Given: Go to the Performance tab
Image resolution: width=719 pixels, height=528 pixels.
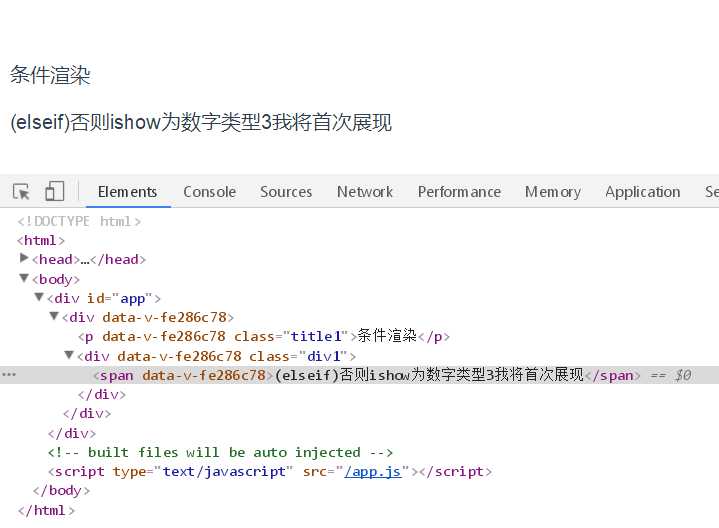Looking at the screenshot, I should [x=459, y=192].
